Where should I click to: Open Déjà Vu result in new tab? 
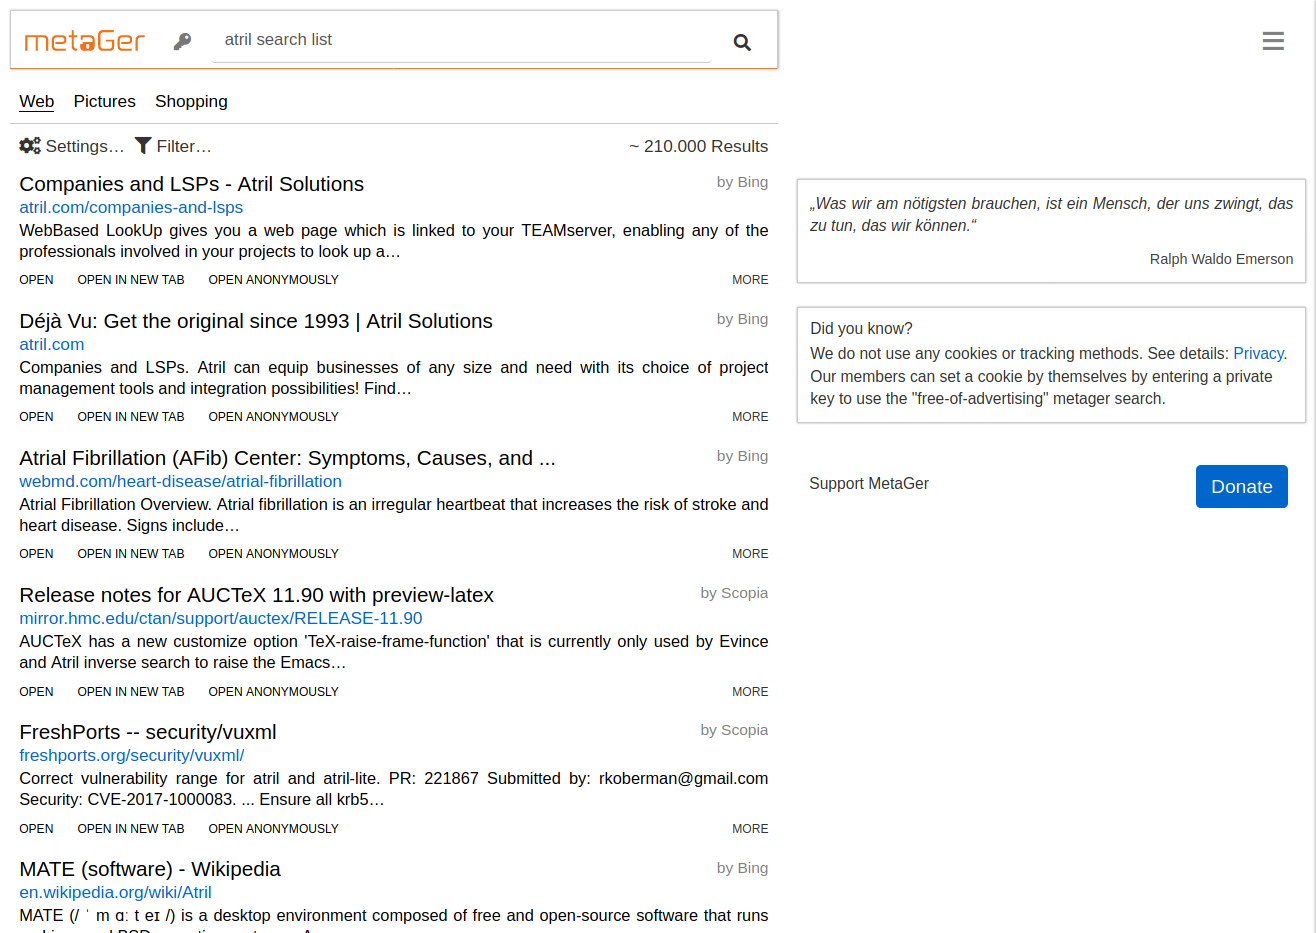(x=131, y=417)
